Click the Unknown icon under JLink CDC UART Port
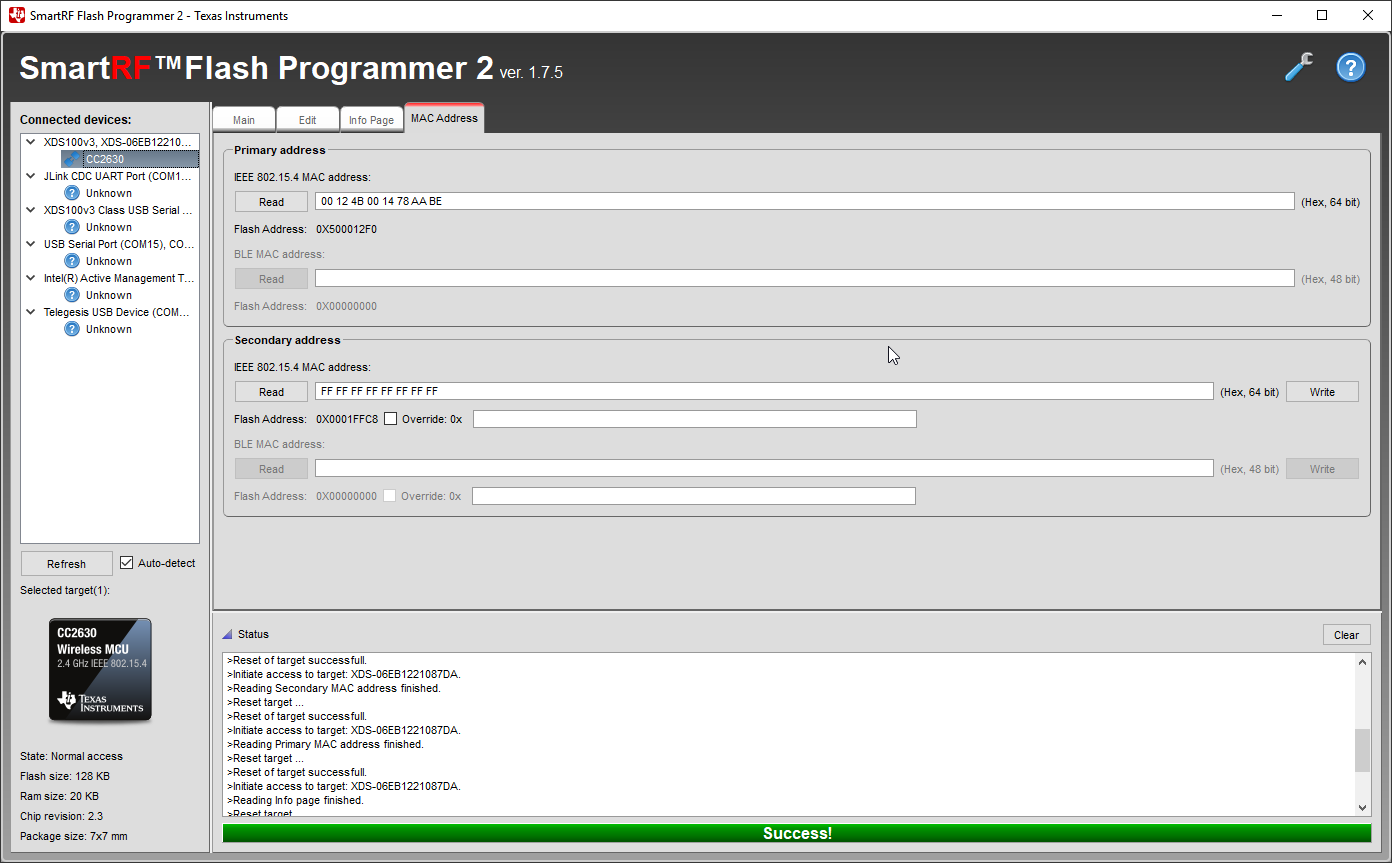1392x863 pixels. [72, 193]
